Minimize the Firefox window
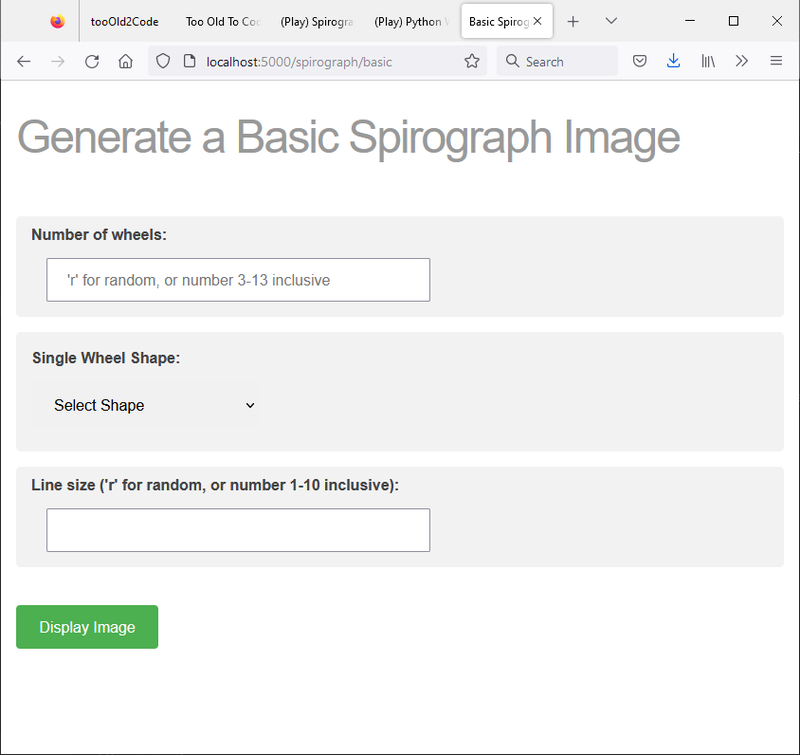The image size is (800, 755). click(690, 21)
